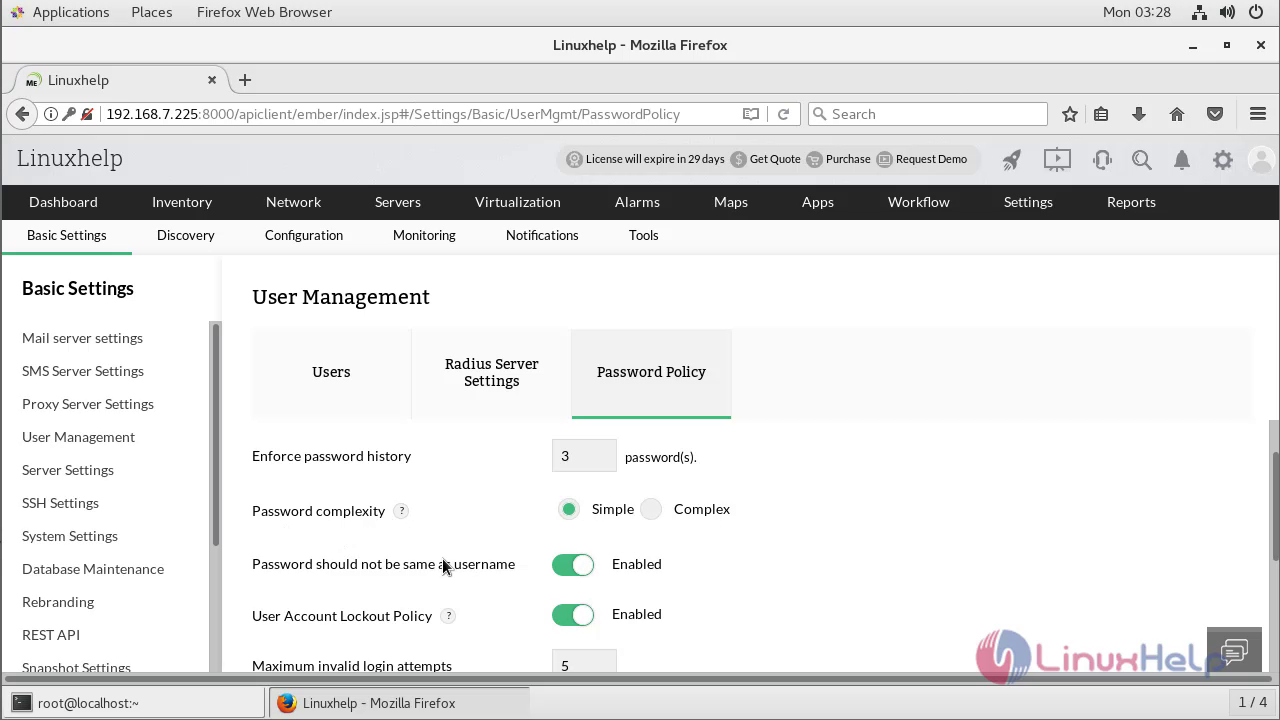Open the Apps menu

(818, 202)
